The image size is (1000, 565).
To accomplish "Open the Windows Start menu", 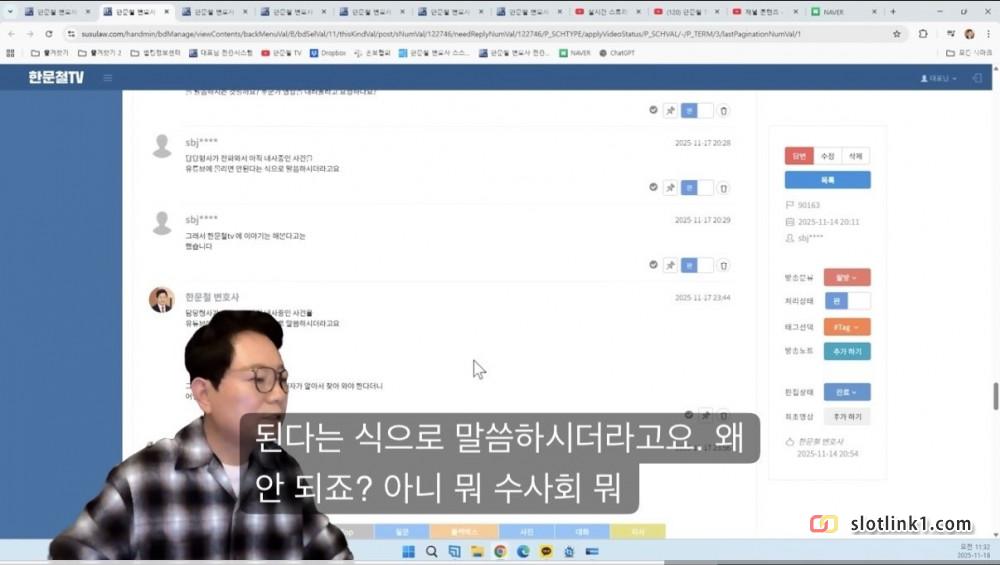I will pos(409,551).
